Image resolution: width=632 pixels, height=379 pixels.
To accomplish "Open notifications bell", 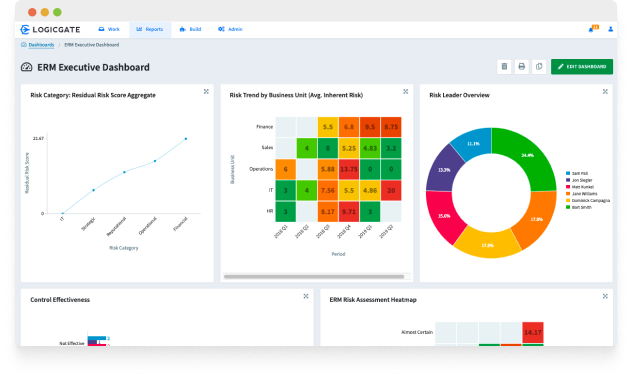I will pyautogui.click(x=592, y=29).
